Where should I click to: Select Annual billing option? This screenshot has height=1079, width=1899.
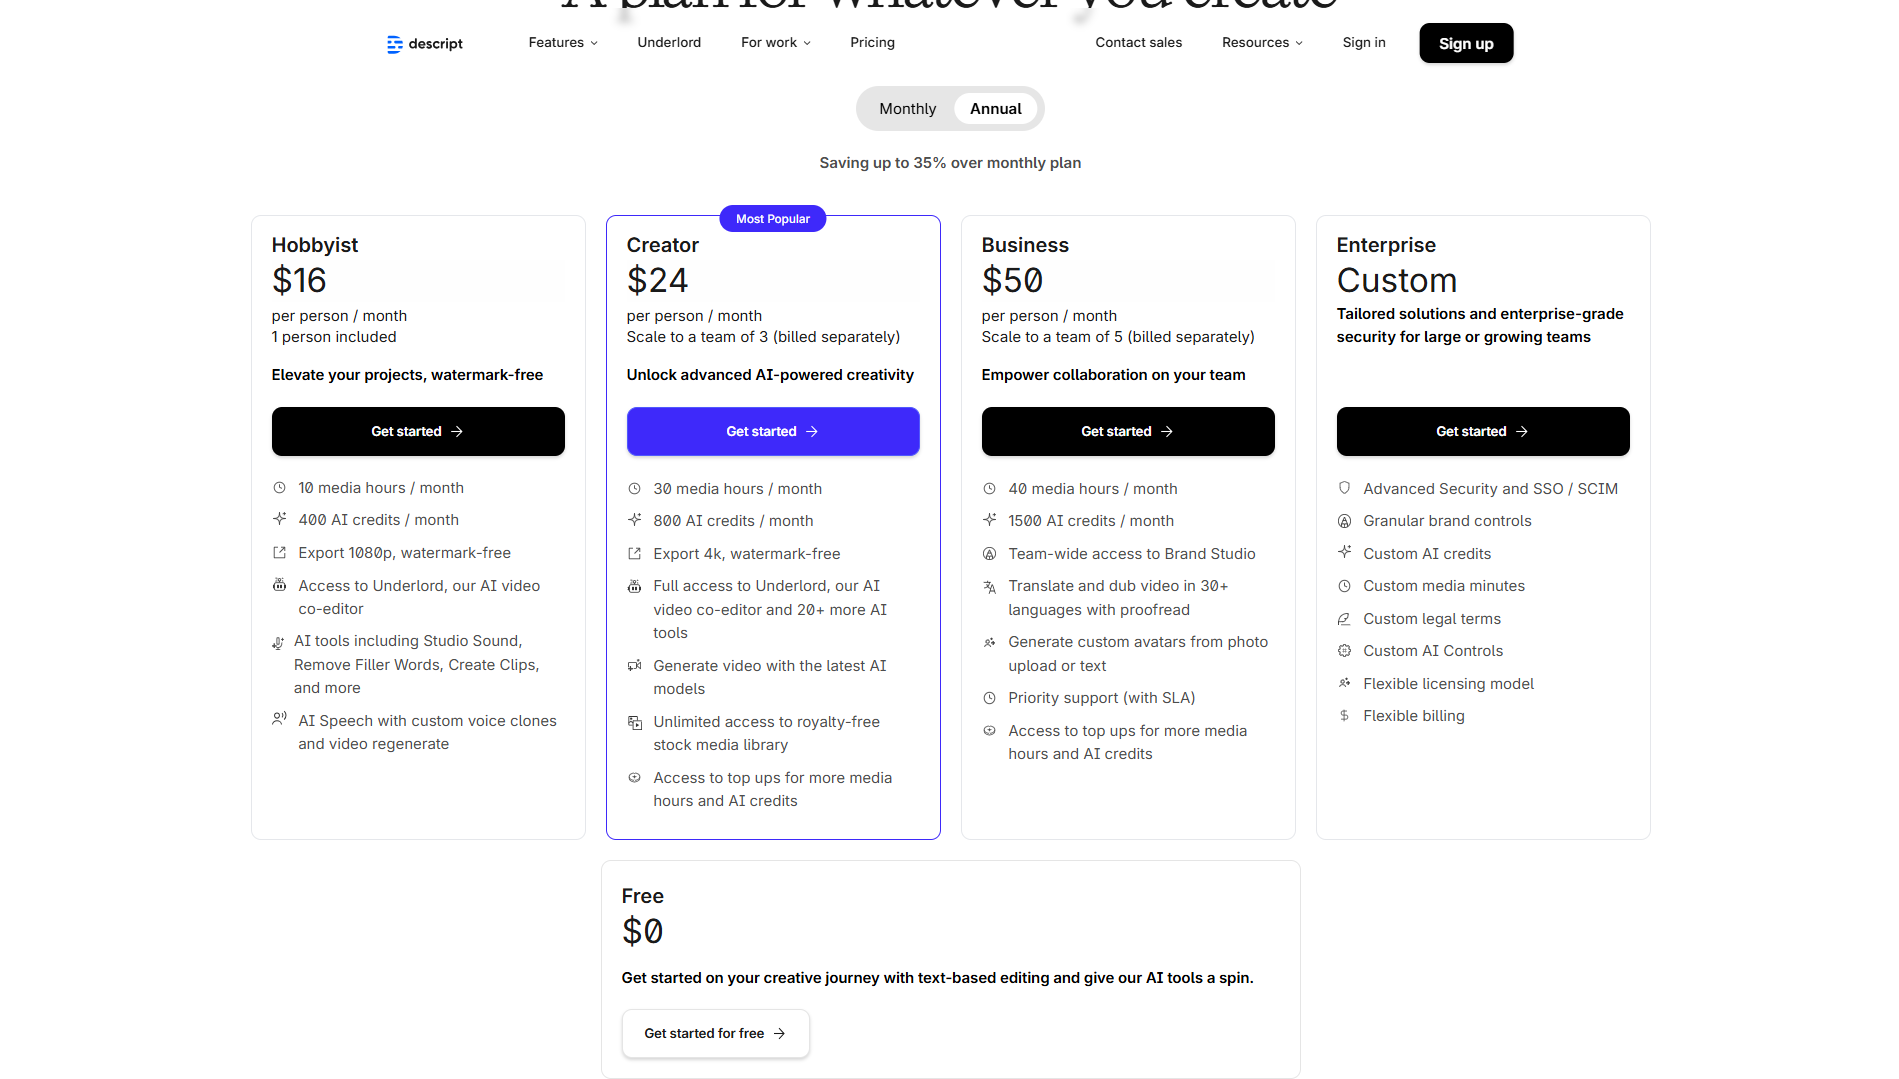click(995, 109)
